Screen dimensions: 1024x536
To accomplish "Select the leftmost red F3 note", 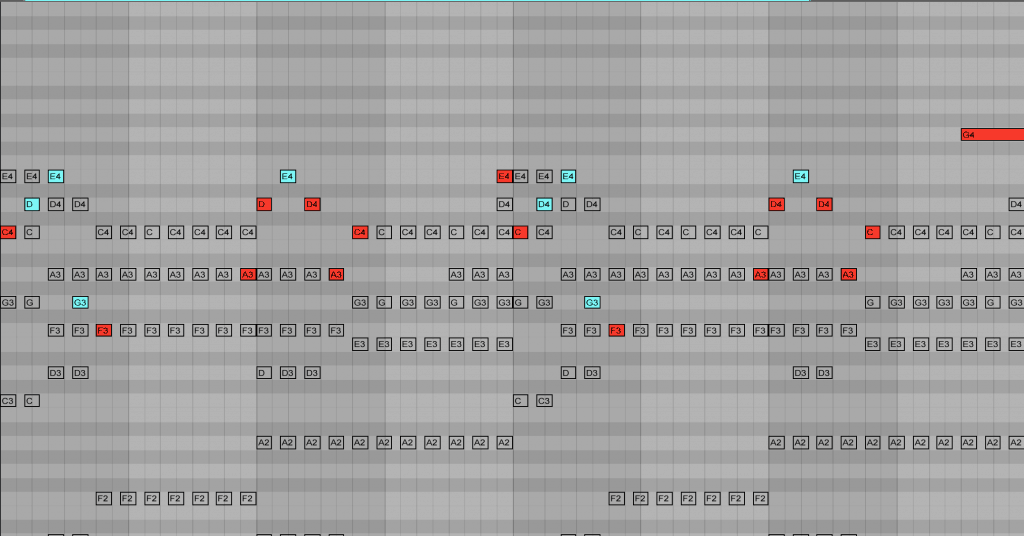I will click(103, 330).
